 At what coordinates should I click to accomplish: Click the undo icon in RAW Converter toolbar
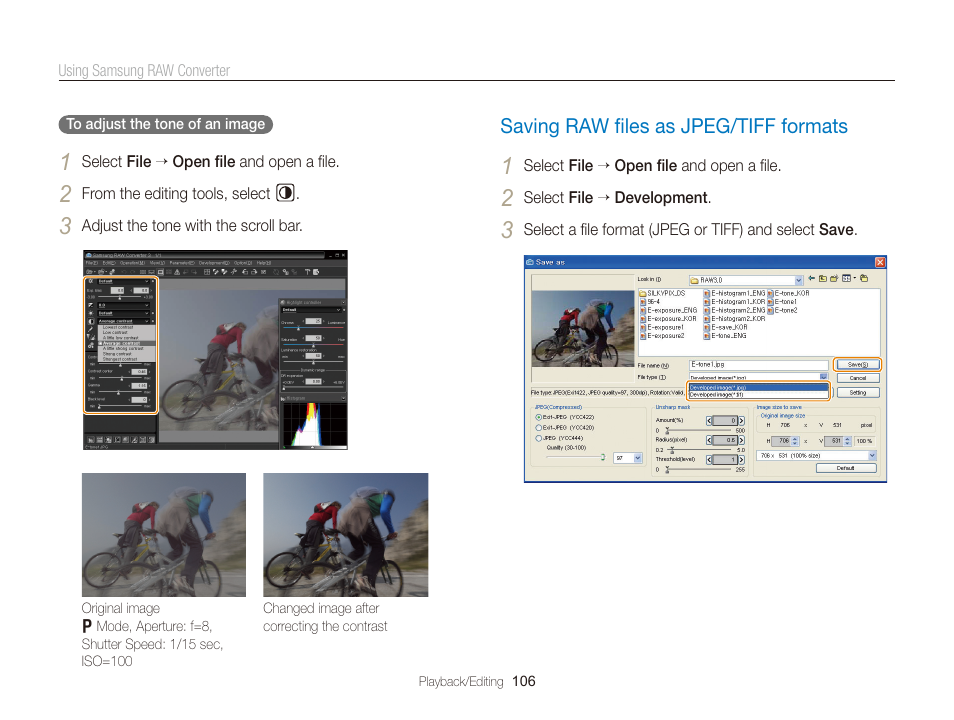124,271
